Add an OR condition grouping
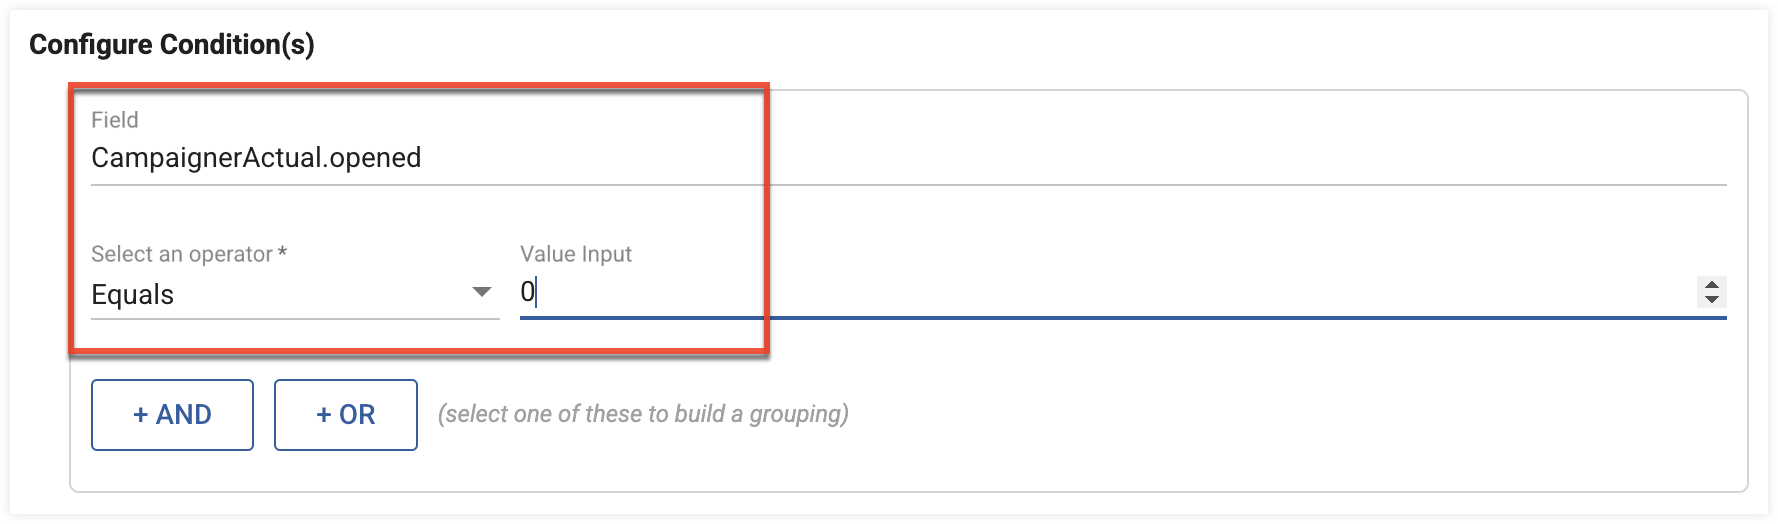 (x=346, y=415)
